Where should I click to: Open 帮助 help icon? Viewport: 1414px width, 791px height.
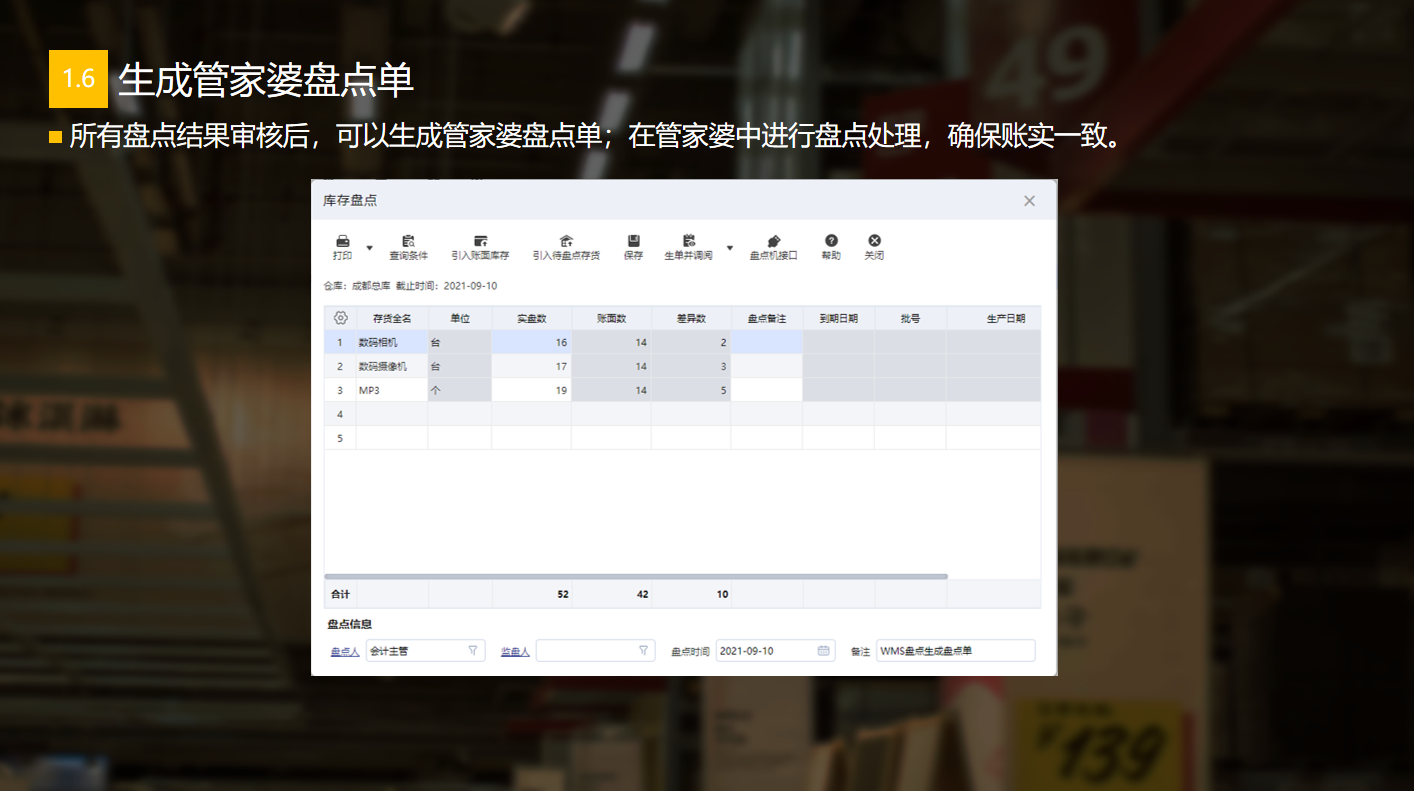tap(831, 242)
